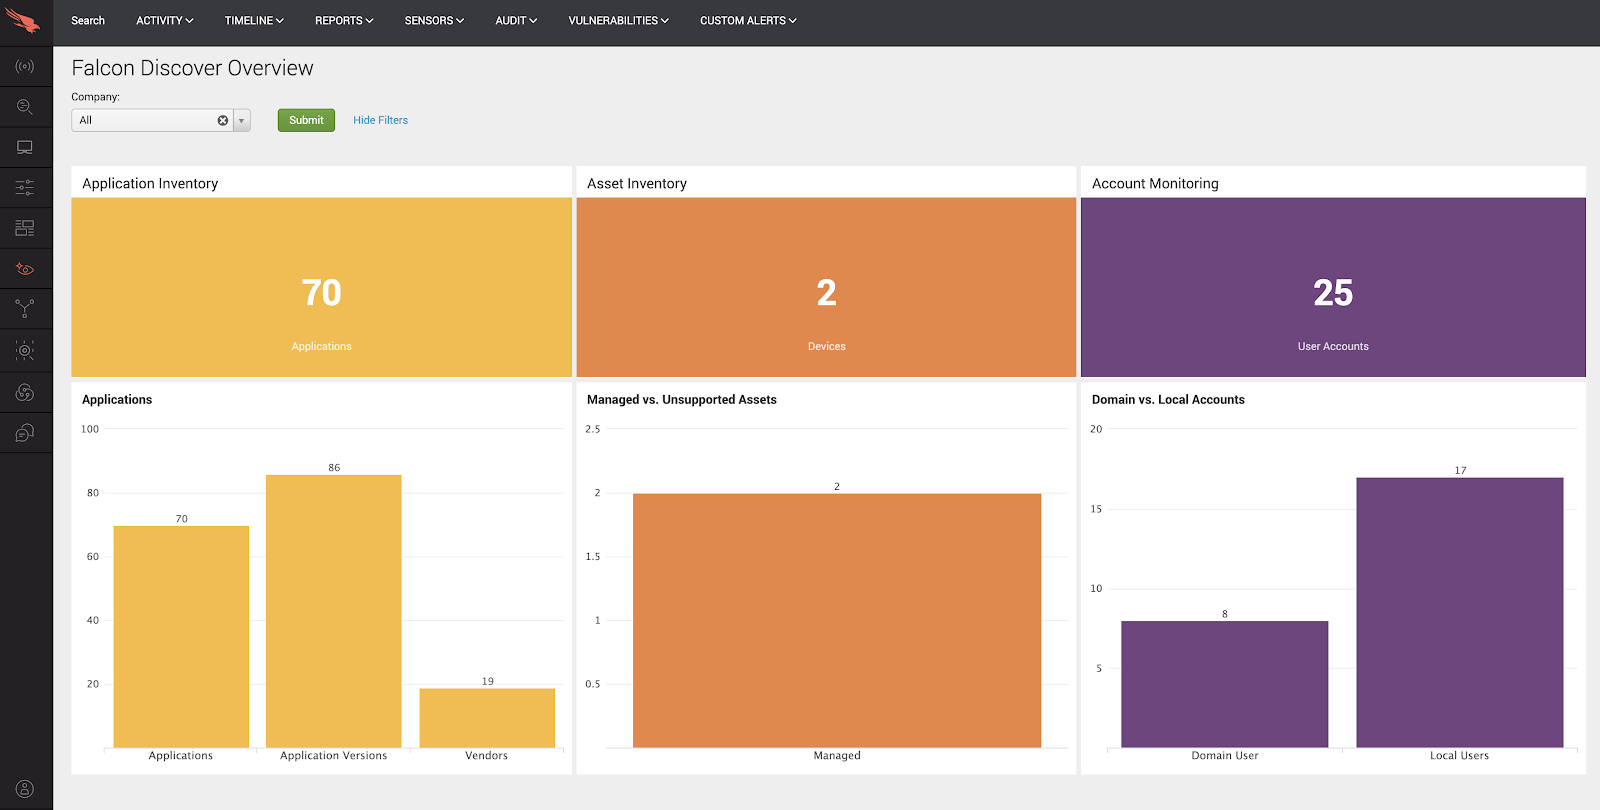Click the purple 25 User Accounts tile
1600x810 pixels.
pos(1333,287)
